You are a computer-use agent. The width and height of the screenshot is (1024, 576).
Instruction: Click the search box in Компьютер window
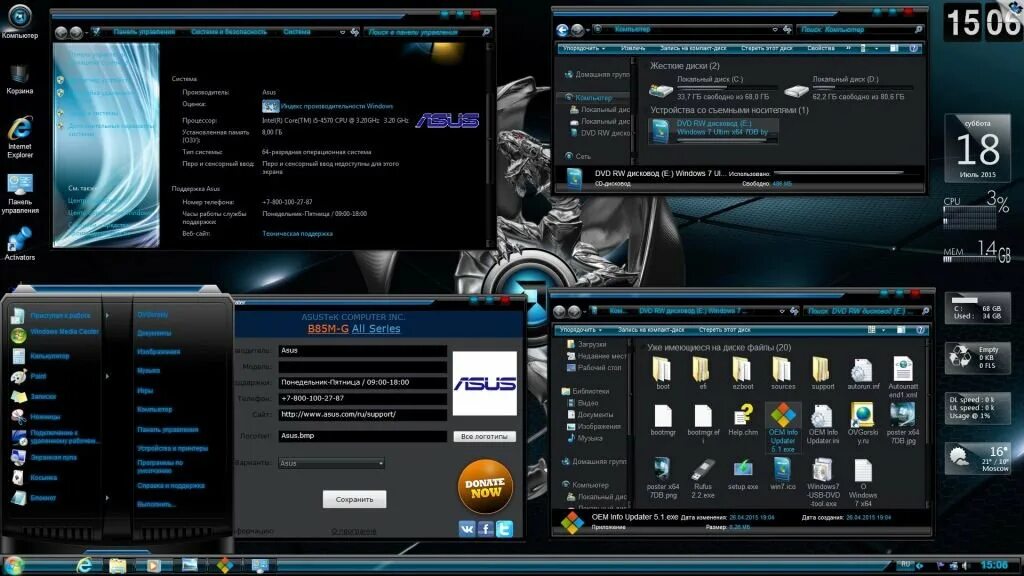tap(861, 29)
